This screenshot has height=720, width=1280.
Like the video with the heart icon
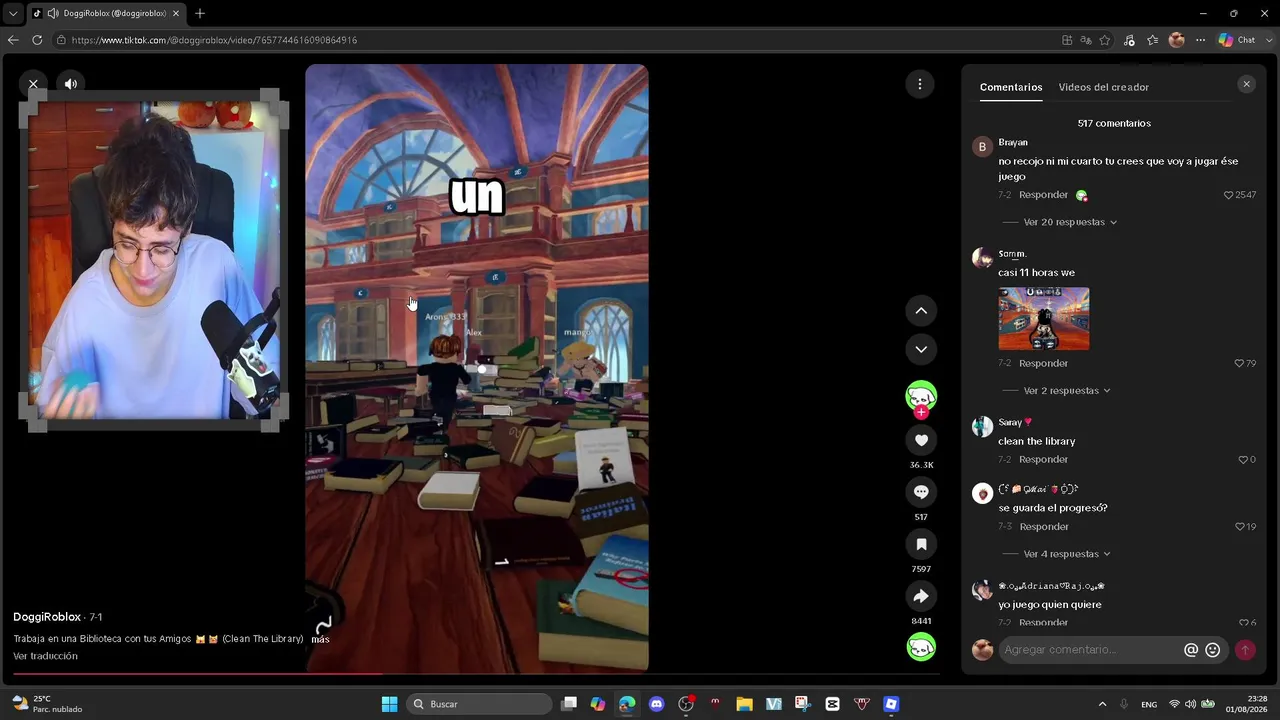click(x=921, y=440)
